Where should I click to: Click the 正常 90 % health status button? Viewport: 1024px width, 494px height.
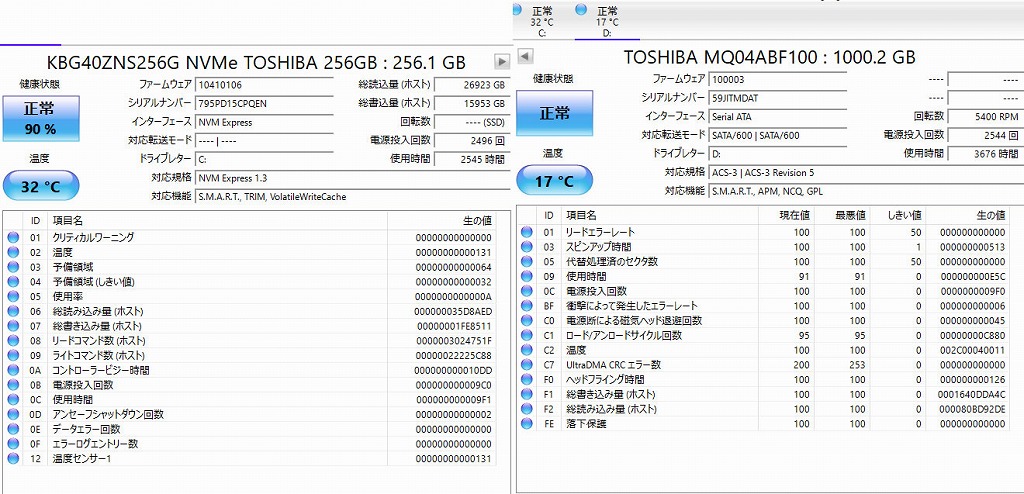pyautogui.click(x=41, y=118)
